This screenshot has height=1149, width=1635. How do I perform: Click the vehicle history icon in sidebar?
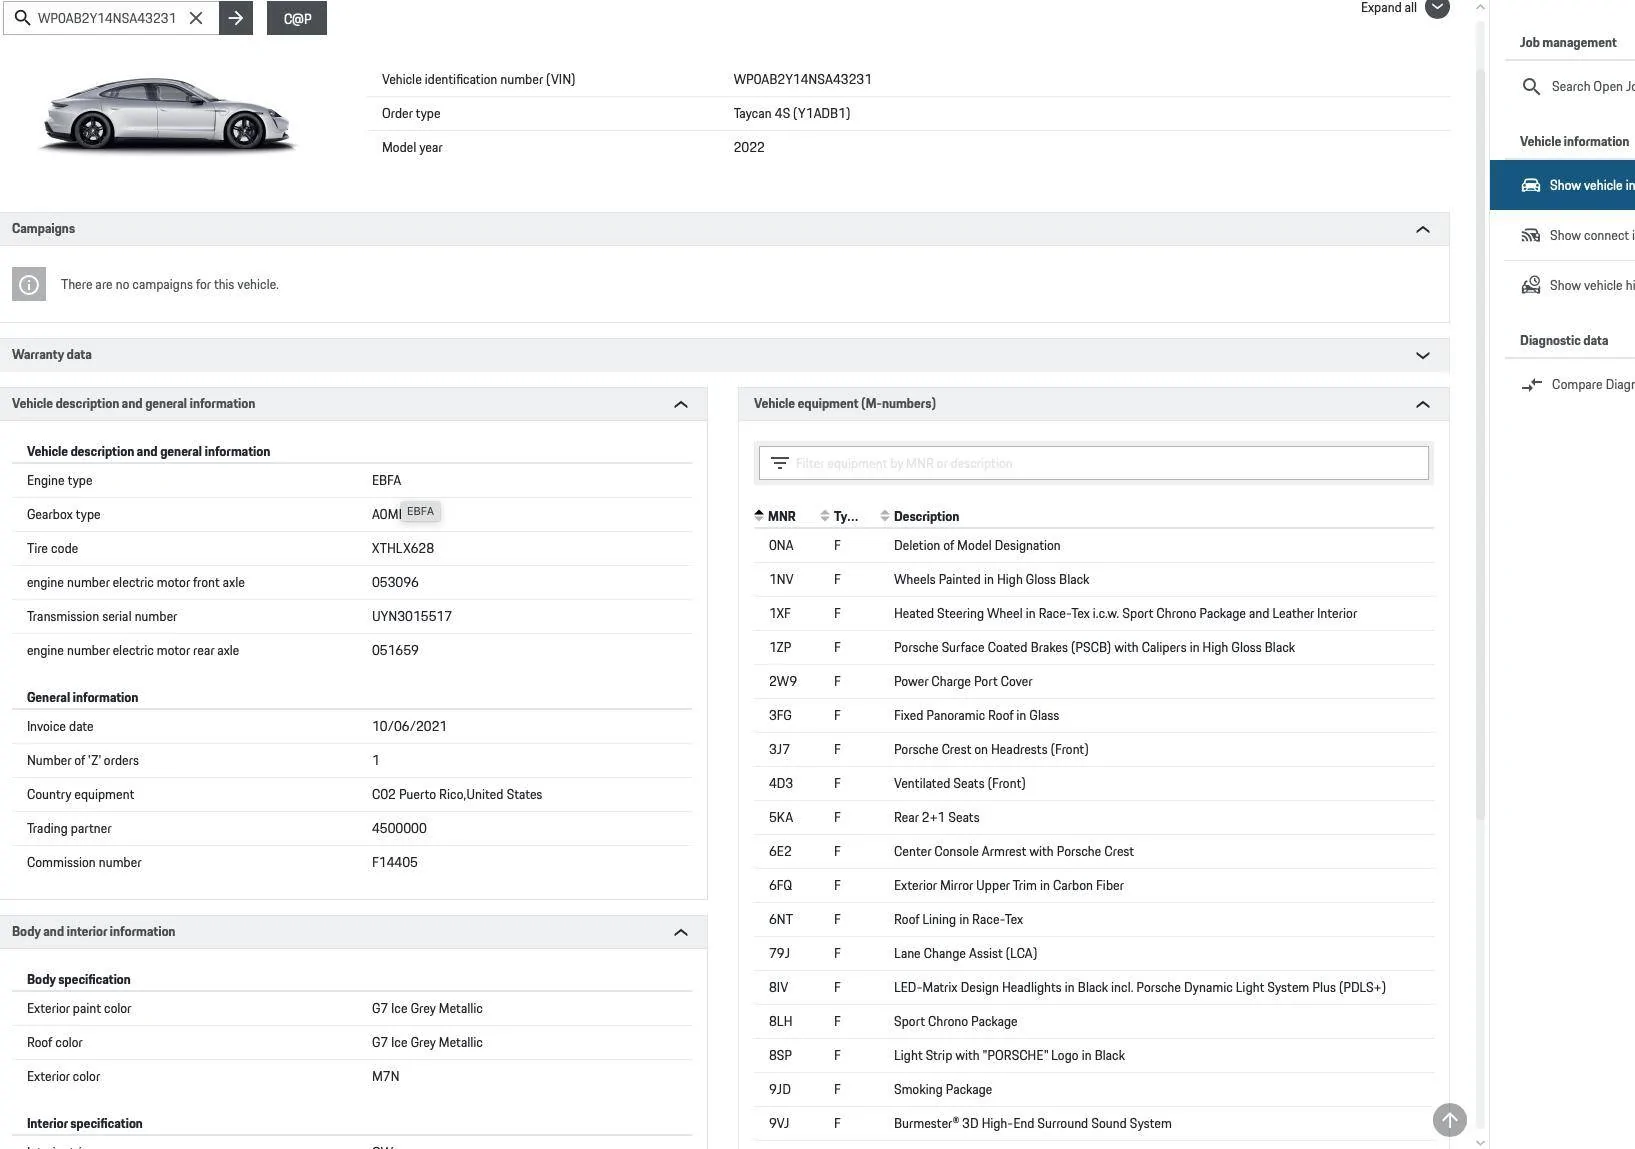click(x=1531, y=286)
